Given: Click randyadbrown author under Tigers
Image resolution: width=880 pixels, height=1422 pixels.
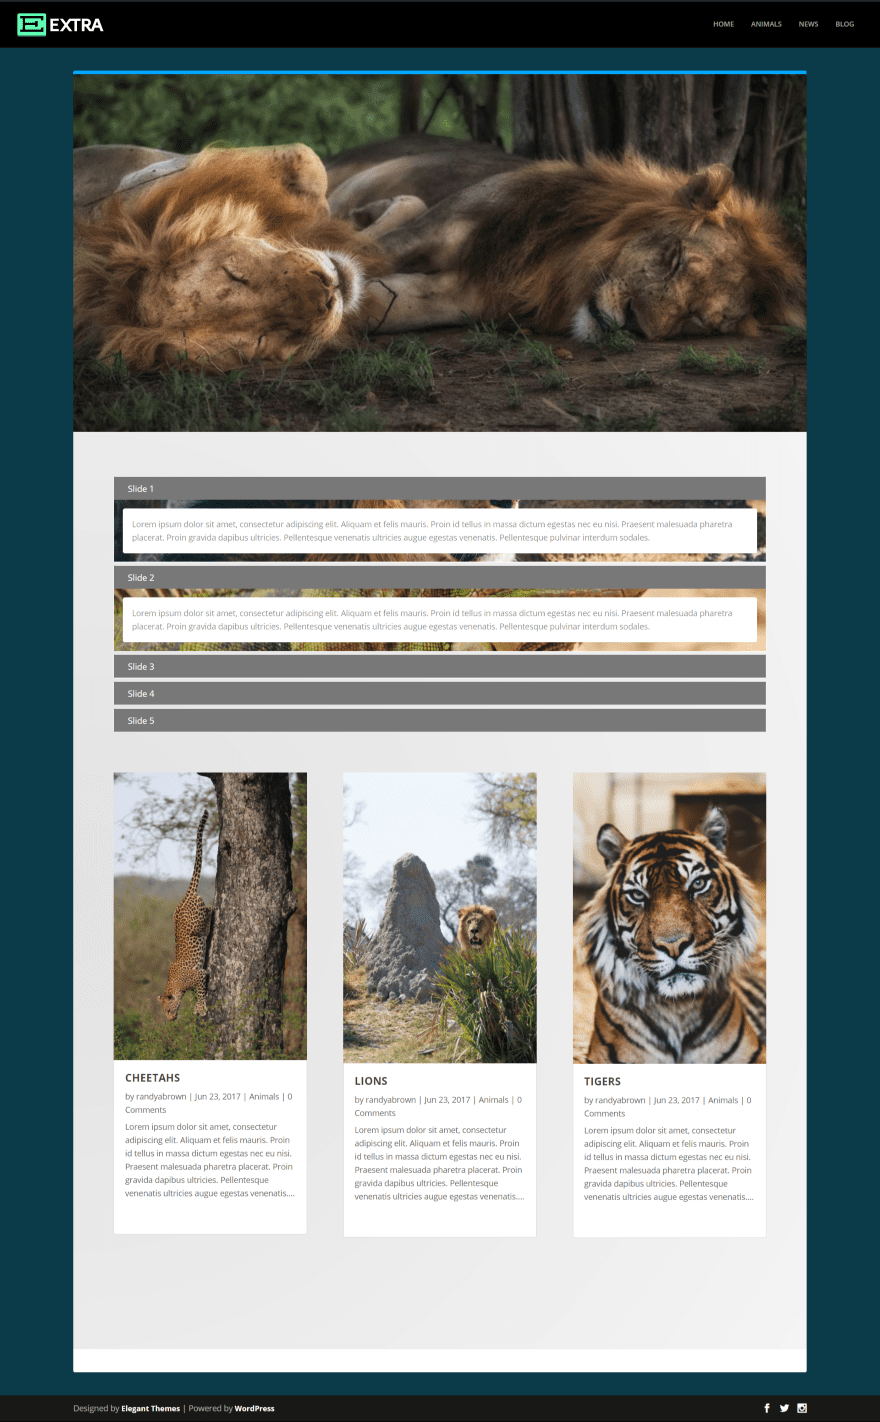Looking at the screenshot, I should tap(621, 1100).
